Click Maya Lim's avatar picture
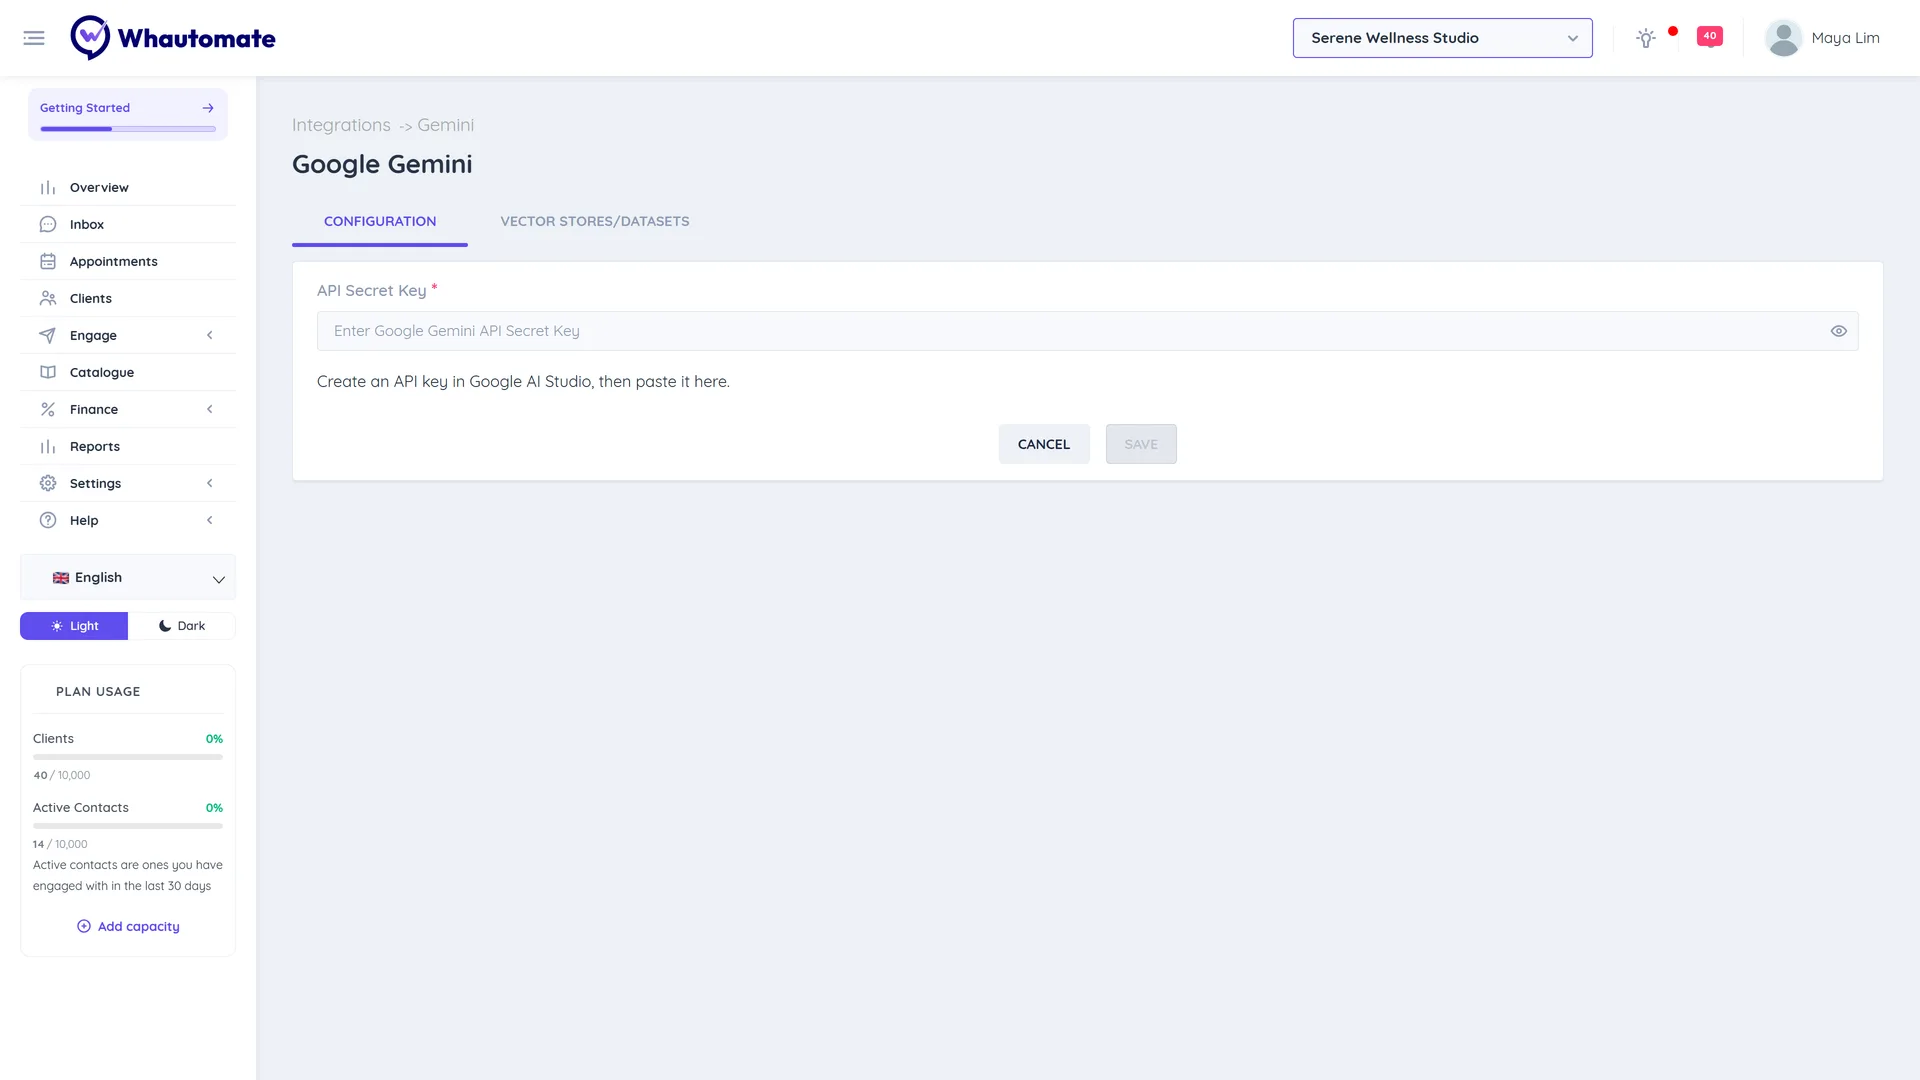The height and width of the screenshot is (1080, 1920). coord(1783,38)
